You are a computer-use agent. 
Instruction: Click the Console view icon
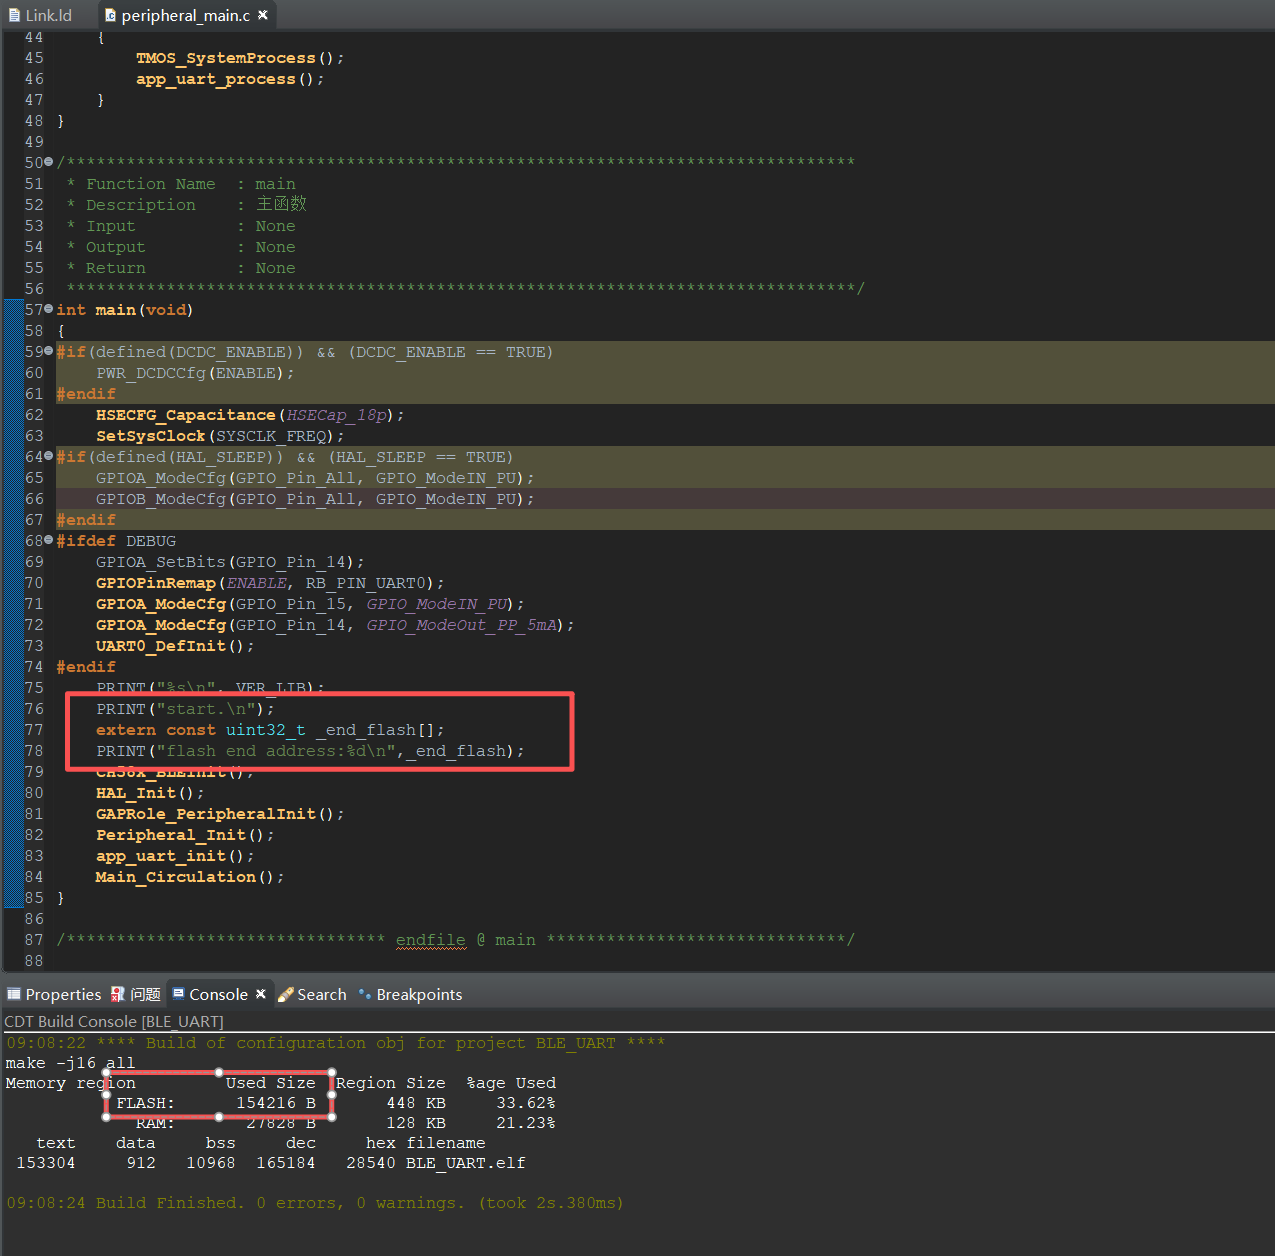(178, 994)
